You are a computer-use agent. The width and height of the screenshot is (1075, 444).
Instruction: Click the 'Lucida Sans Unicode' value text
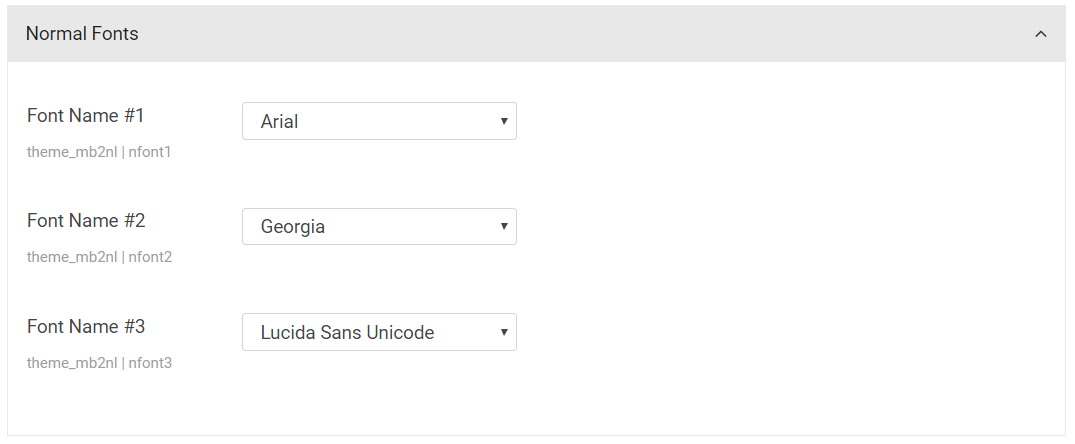pos(347,332)
